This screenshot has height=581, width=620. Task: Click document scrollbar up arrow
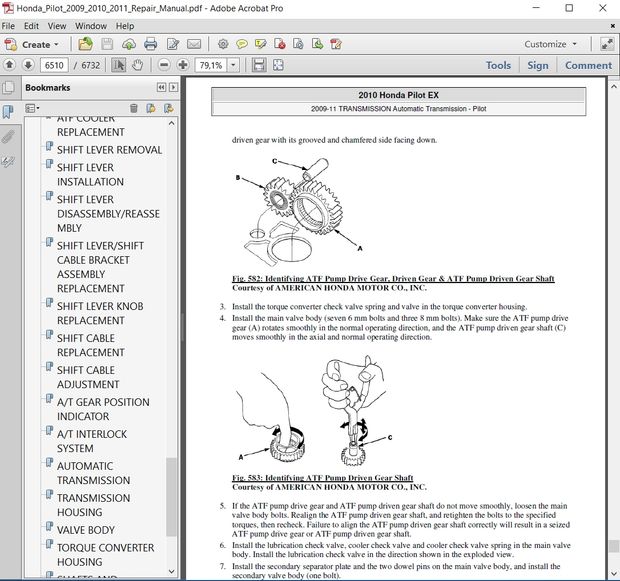click(x=614, y=86)
